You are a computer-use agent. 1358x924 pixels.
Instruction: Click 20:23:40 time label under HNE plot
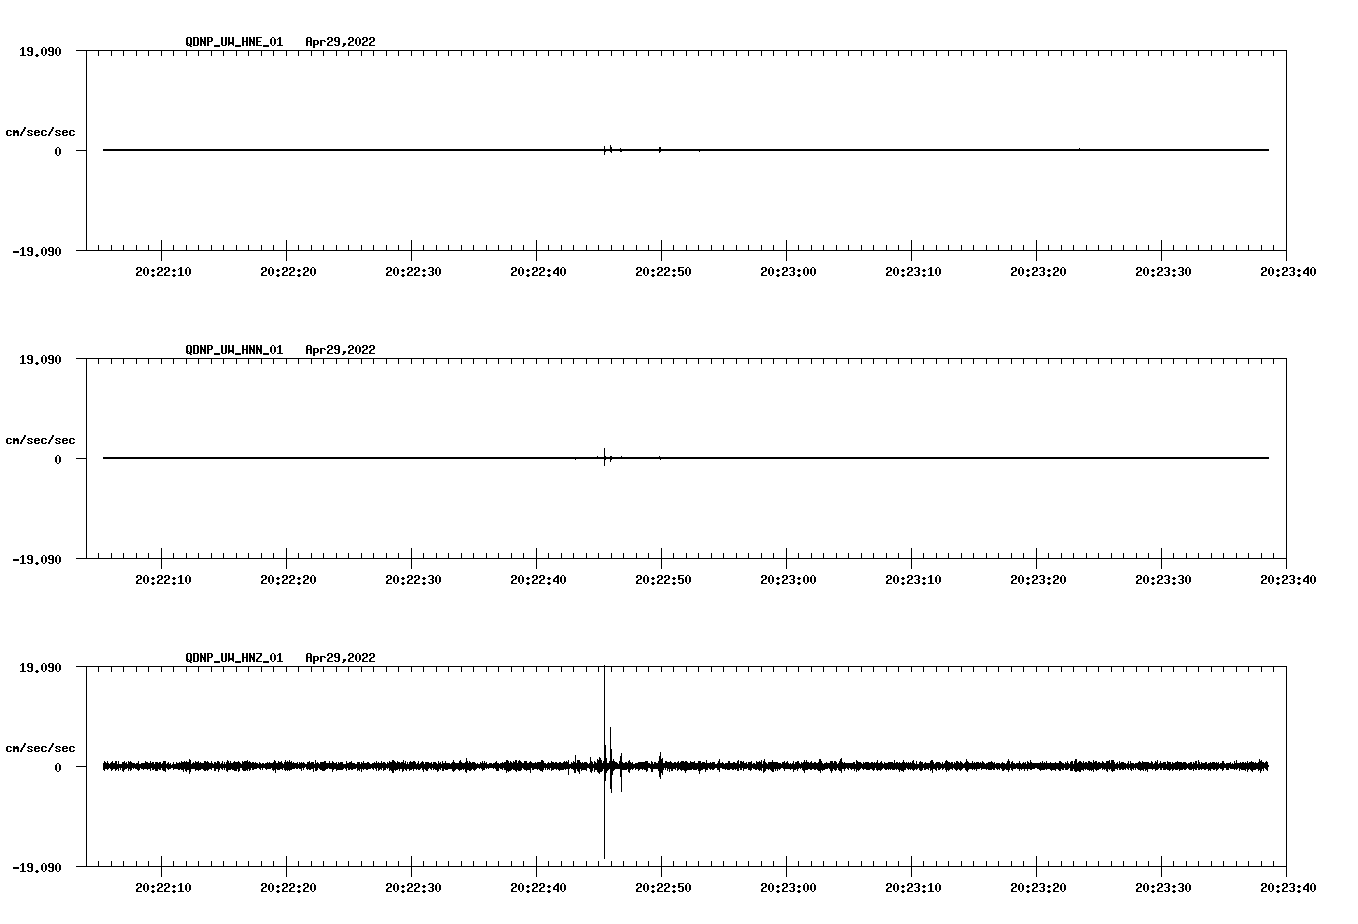[x=1288, y=271]
